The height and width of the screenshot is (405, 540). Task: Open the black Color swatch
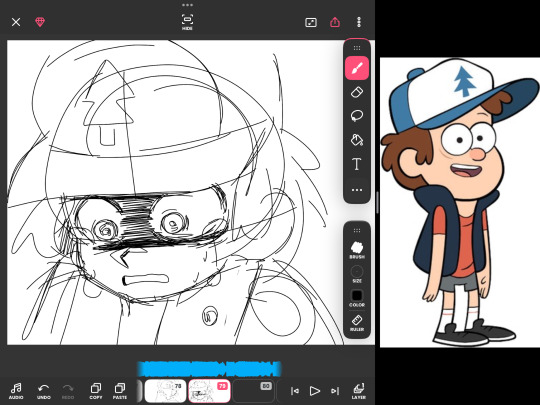coord(357,298)
